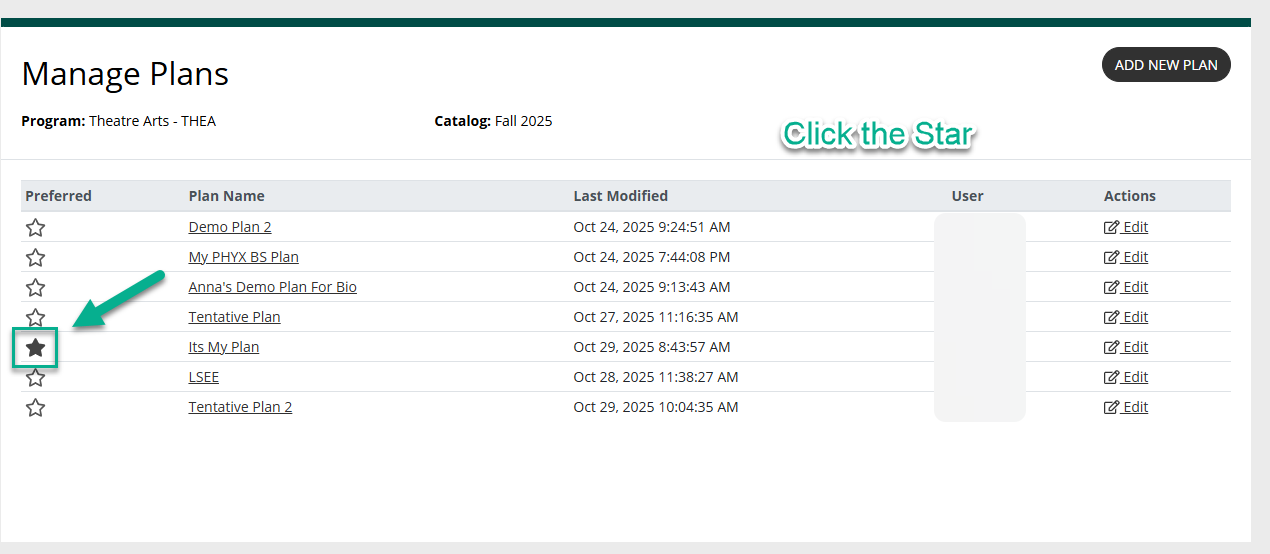Click Edit for Anna's Demo Plan

tap(1126, 287)
